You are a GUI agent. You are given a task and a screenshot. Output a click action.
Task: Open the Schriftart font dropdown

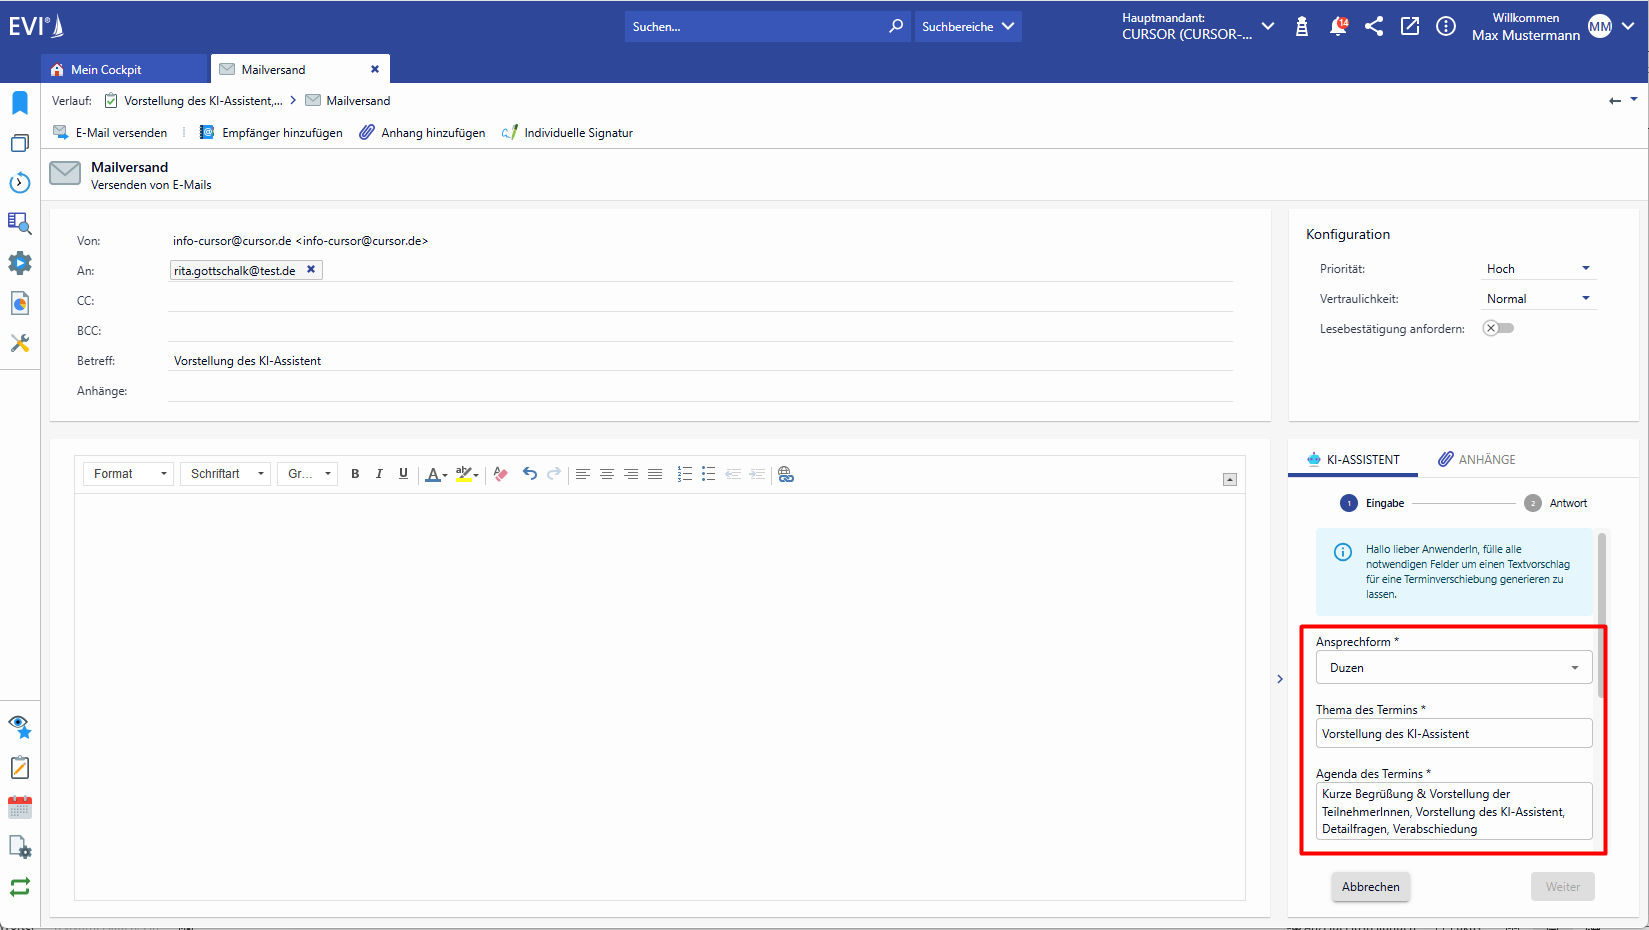tap(227, 474)
